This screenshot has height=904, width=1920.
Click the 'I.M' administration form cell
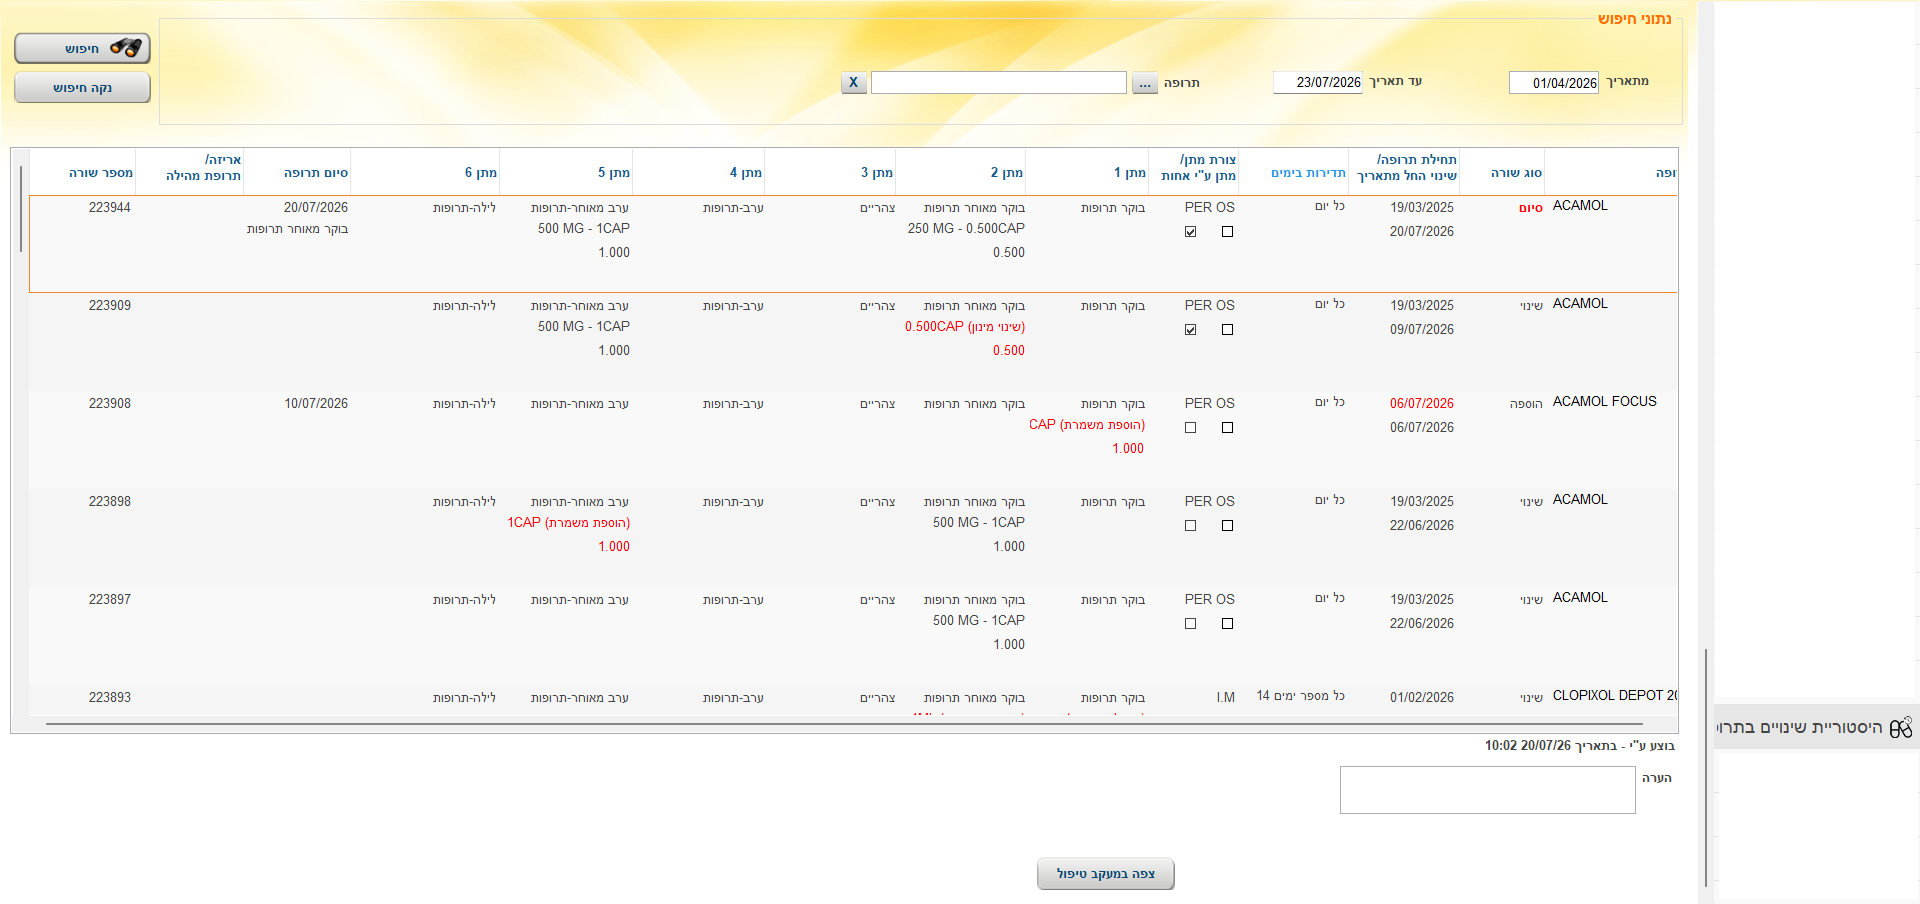coord(1226,698)
